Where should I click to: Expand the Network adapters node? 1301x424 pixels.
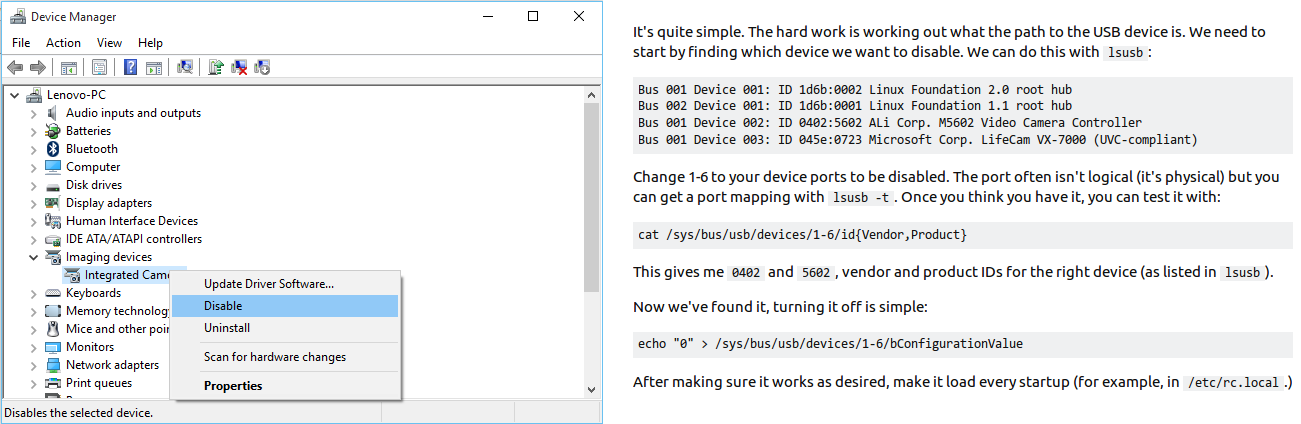pyautogui.click(x=34, y=365)
